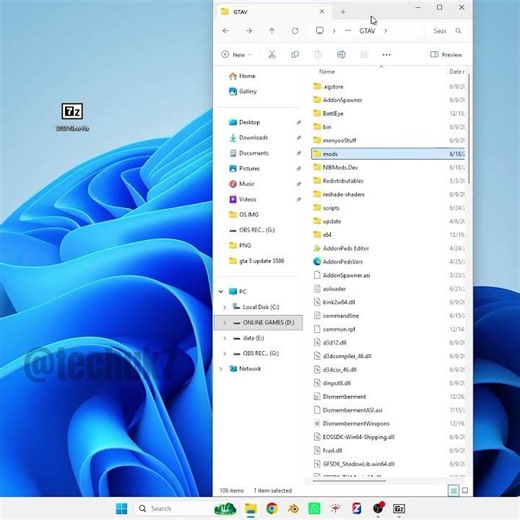Screen dimensions: 520x520
Task: Toggle the Preview pane
Action: tap(446, 55)
